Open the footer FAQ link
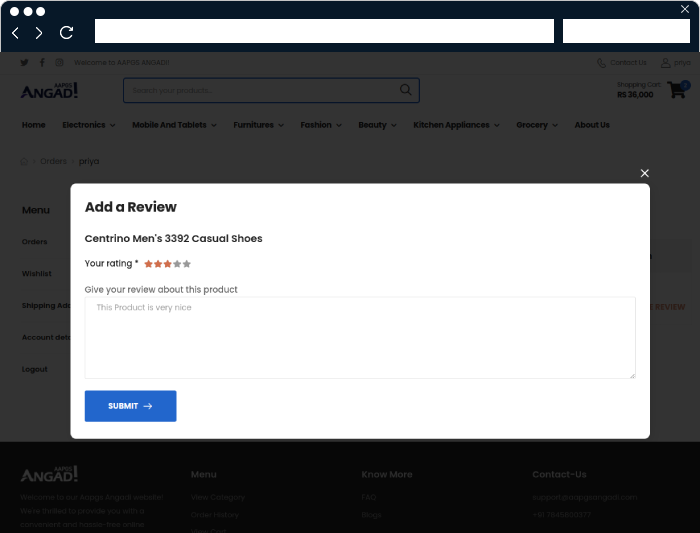 [x=369, y=497]
